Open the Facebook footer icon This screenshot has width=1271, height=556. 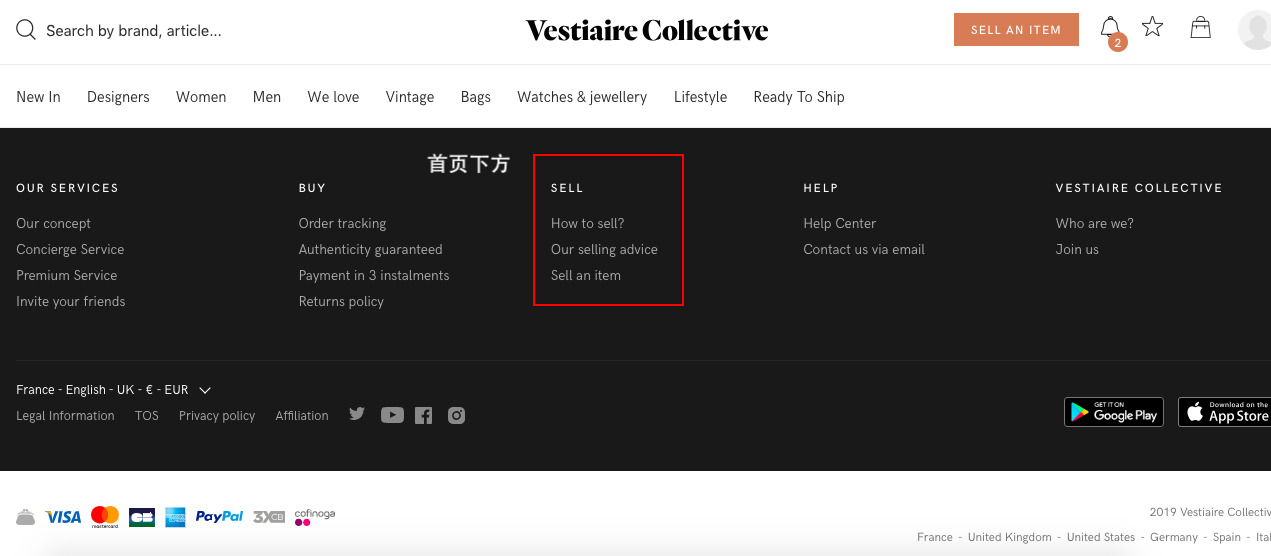[424, 415]
